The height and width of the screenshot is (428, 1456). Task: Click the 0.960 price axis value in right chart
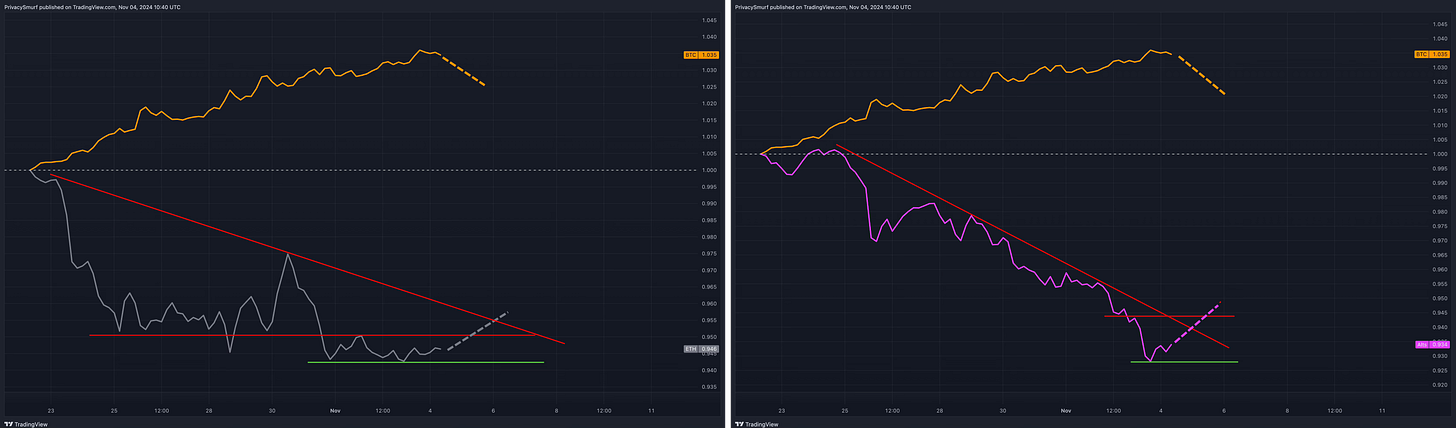[x=1438, y=269]
